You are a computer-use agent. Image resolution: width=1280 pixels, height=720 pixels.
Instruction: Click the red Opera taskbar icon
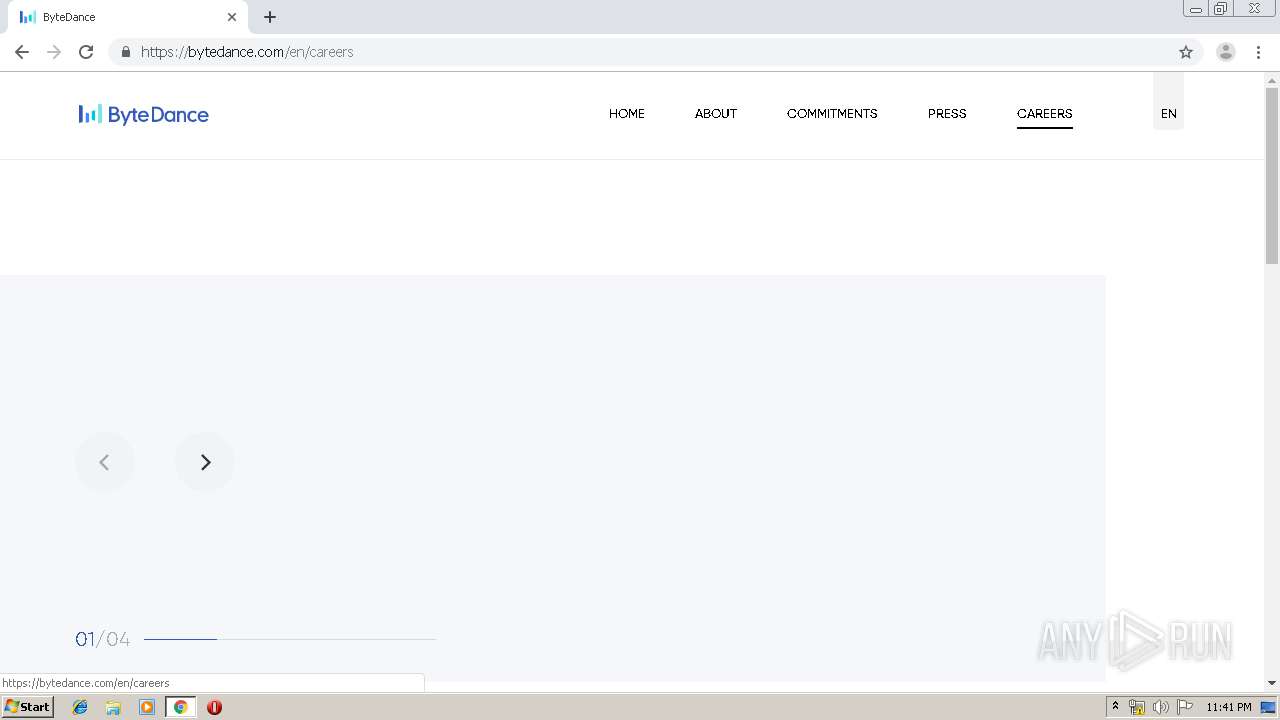pos(214,707)
